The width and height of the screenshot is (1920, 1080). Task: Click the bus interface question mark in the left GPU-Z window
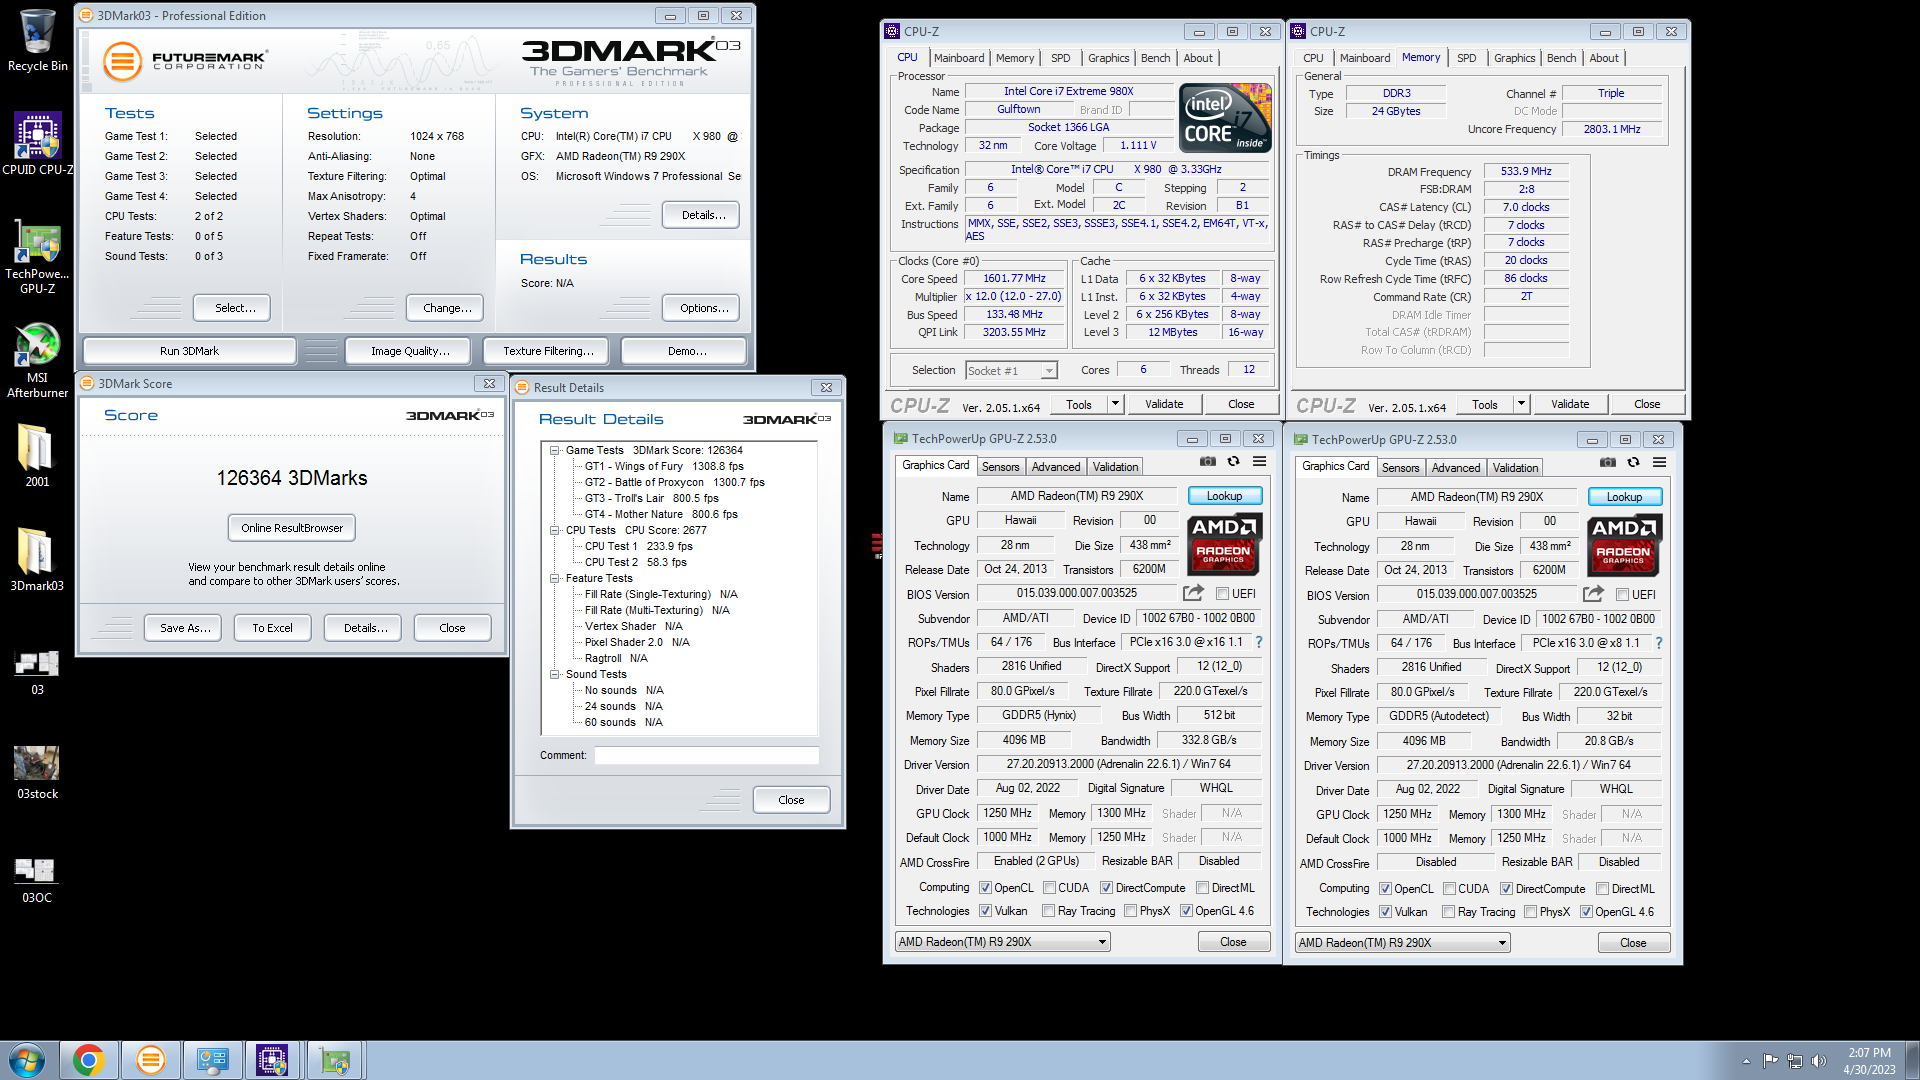click(1259, 642)
